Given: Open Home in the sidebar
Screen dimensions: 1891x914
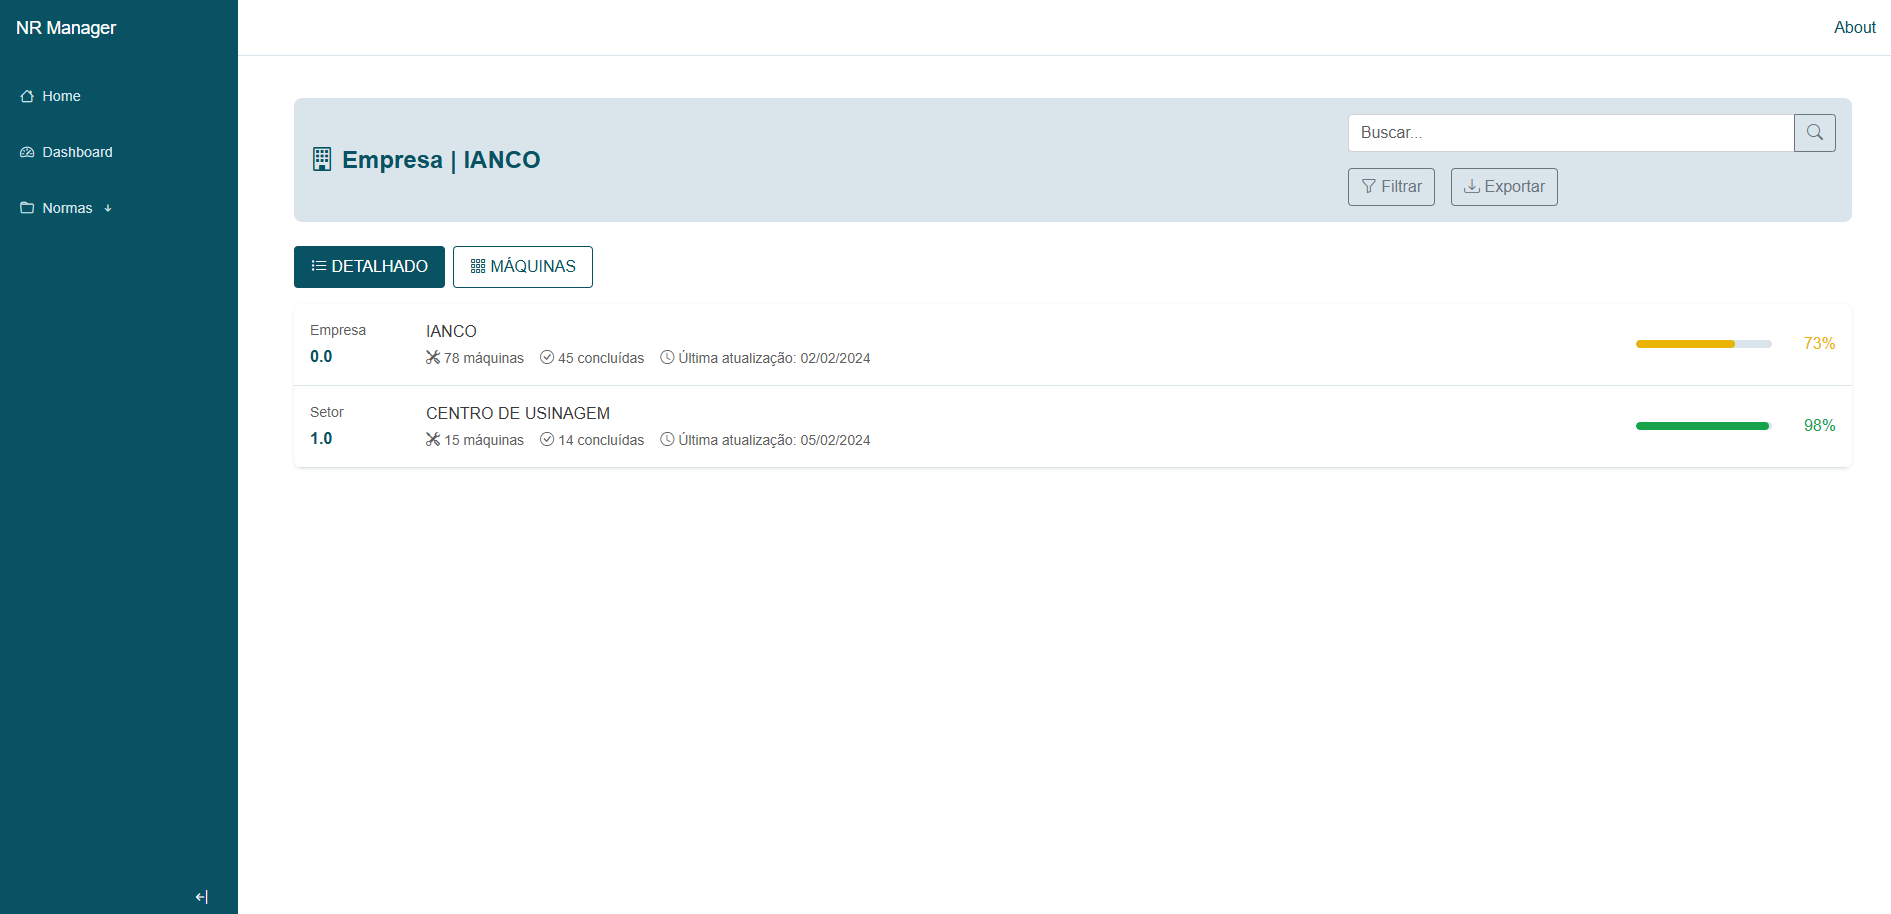Looking at the screenshot, I should [x=61, y=96].
